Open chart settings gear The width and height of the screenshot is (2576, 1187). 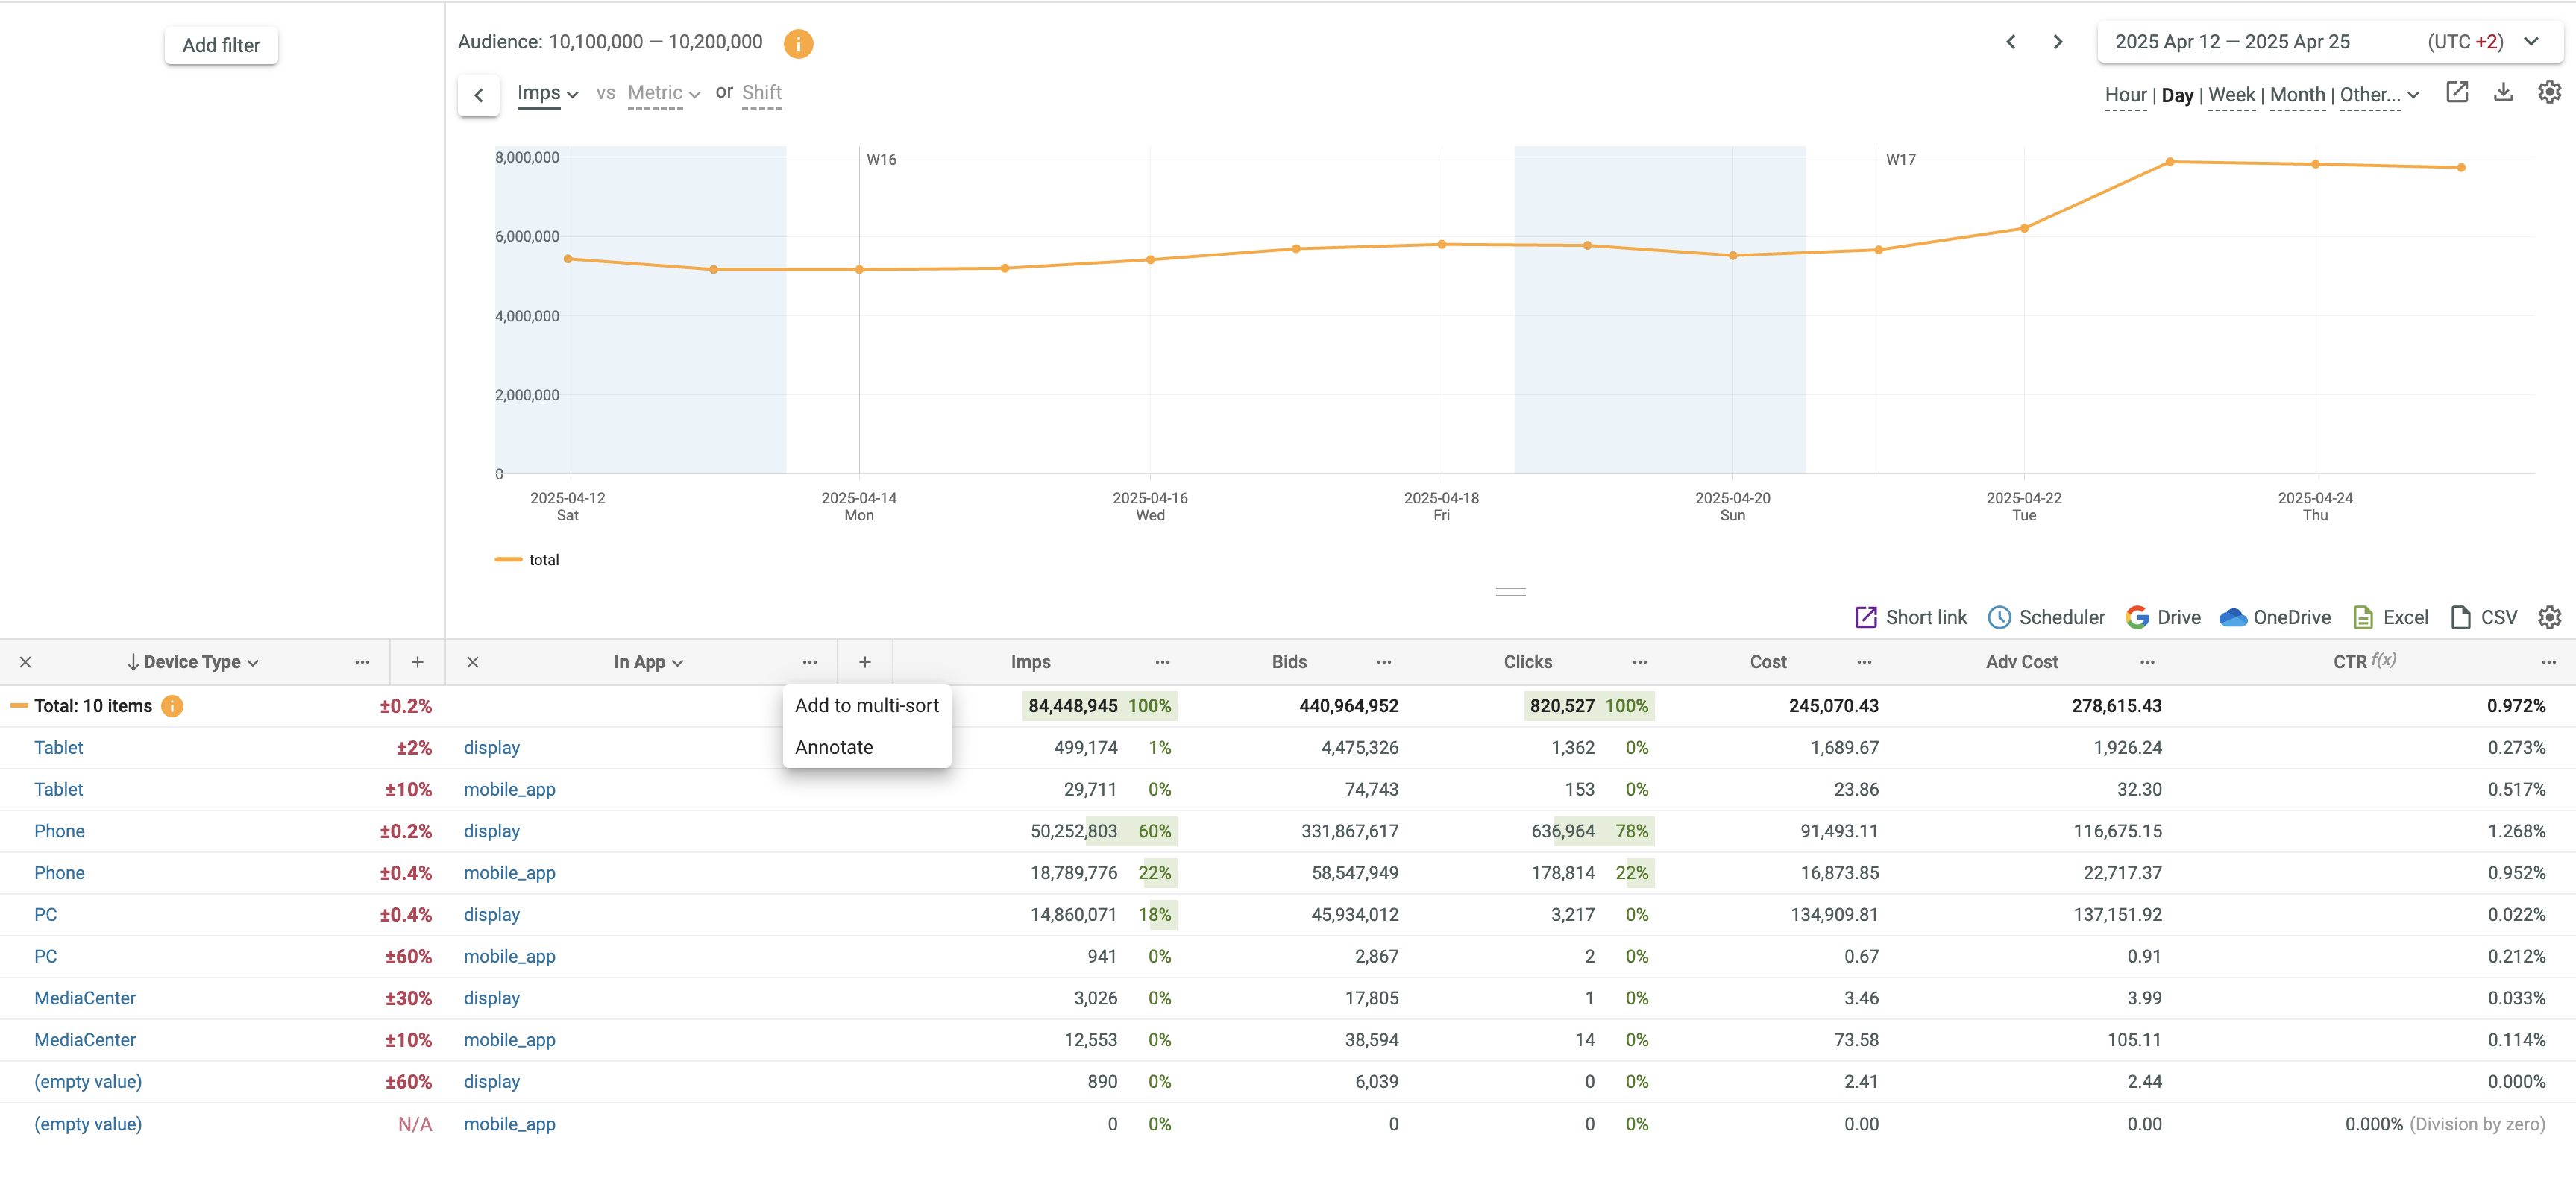pos(2549,93)
